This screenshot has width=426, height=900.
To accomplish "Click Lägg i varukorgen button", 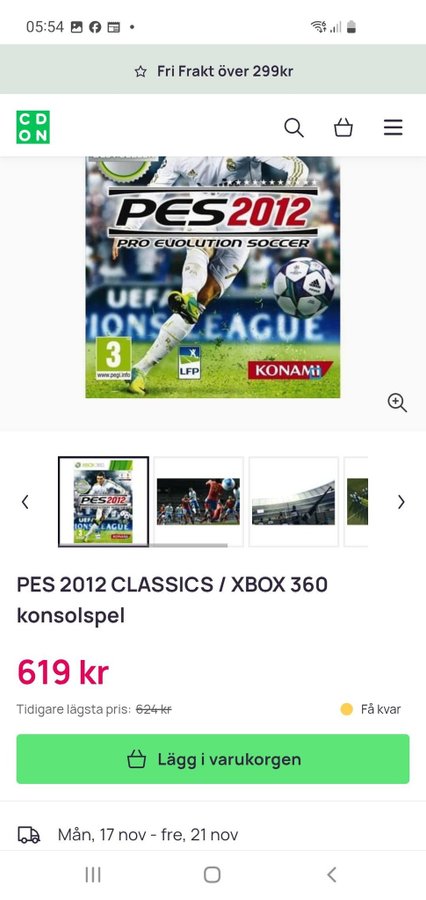I will (x=213, y=759).
